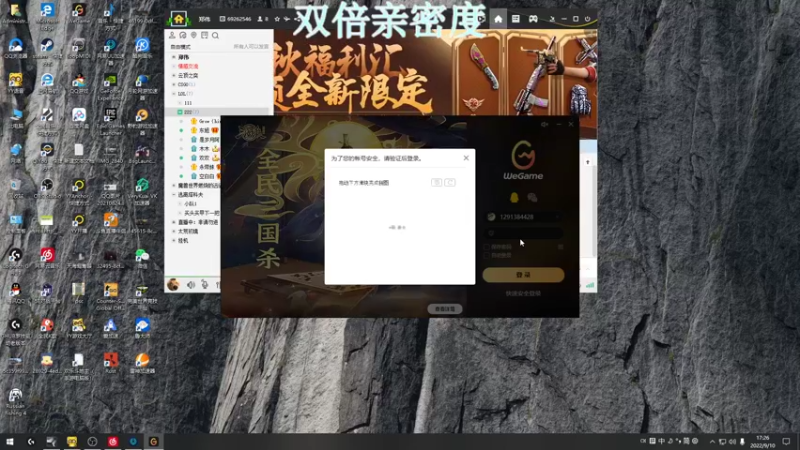Viewport: 800px width, 450px height.
Task: Click the NetEase Music taskbar icon
Action: click(113, 441)
